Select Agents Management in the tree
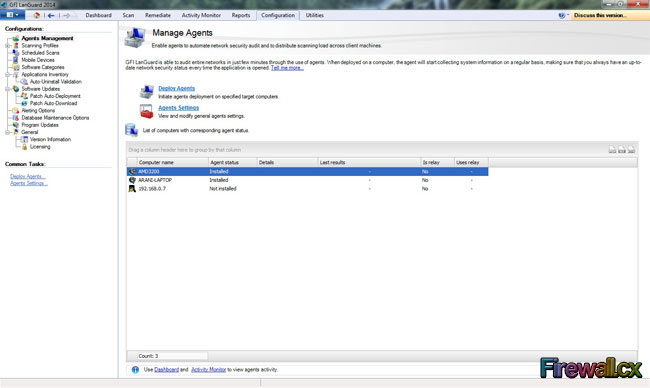 (47, 38)
